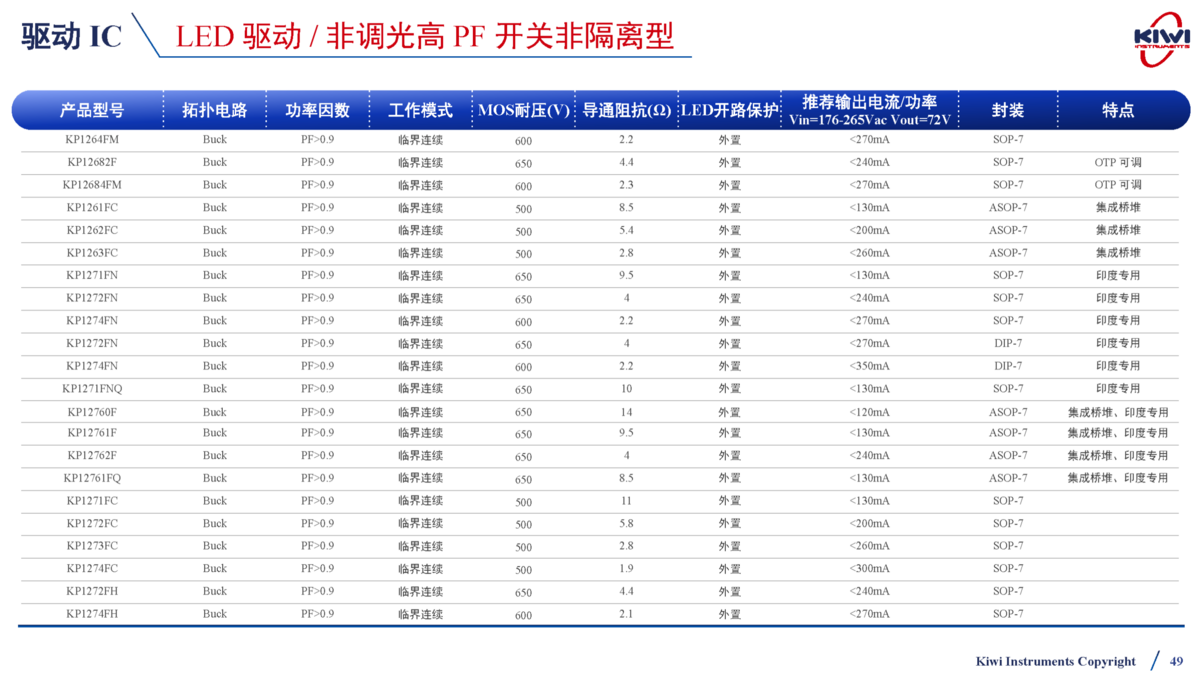The width and height of the screenshot is (1200, 681).
Task: Click the MOS耐压(V) column header
Action: (523, 110)
